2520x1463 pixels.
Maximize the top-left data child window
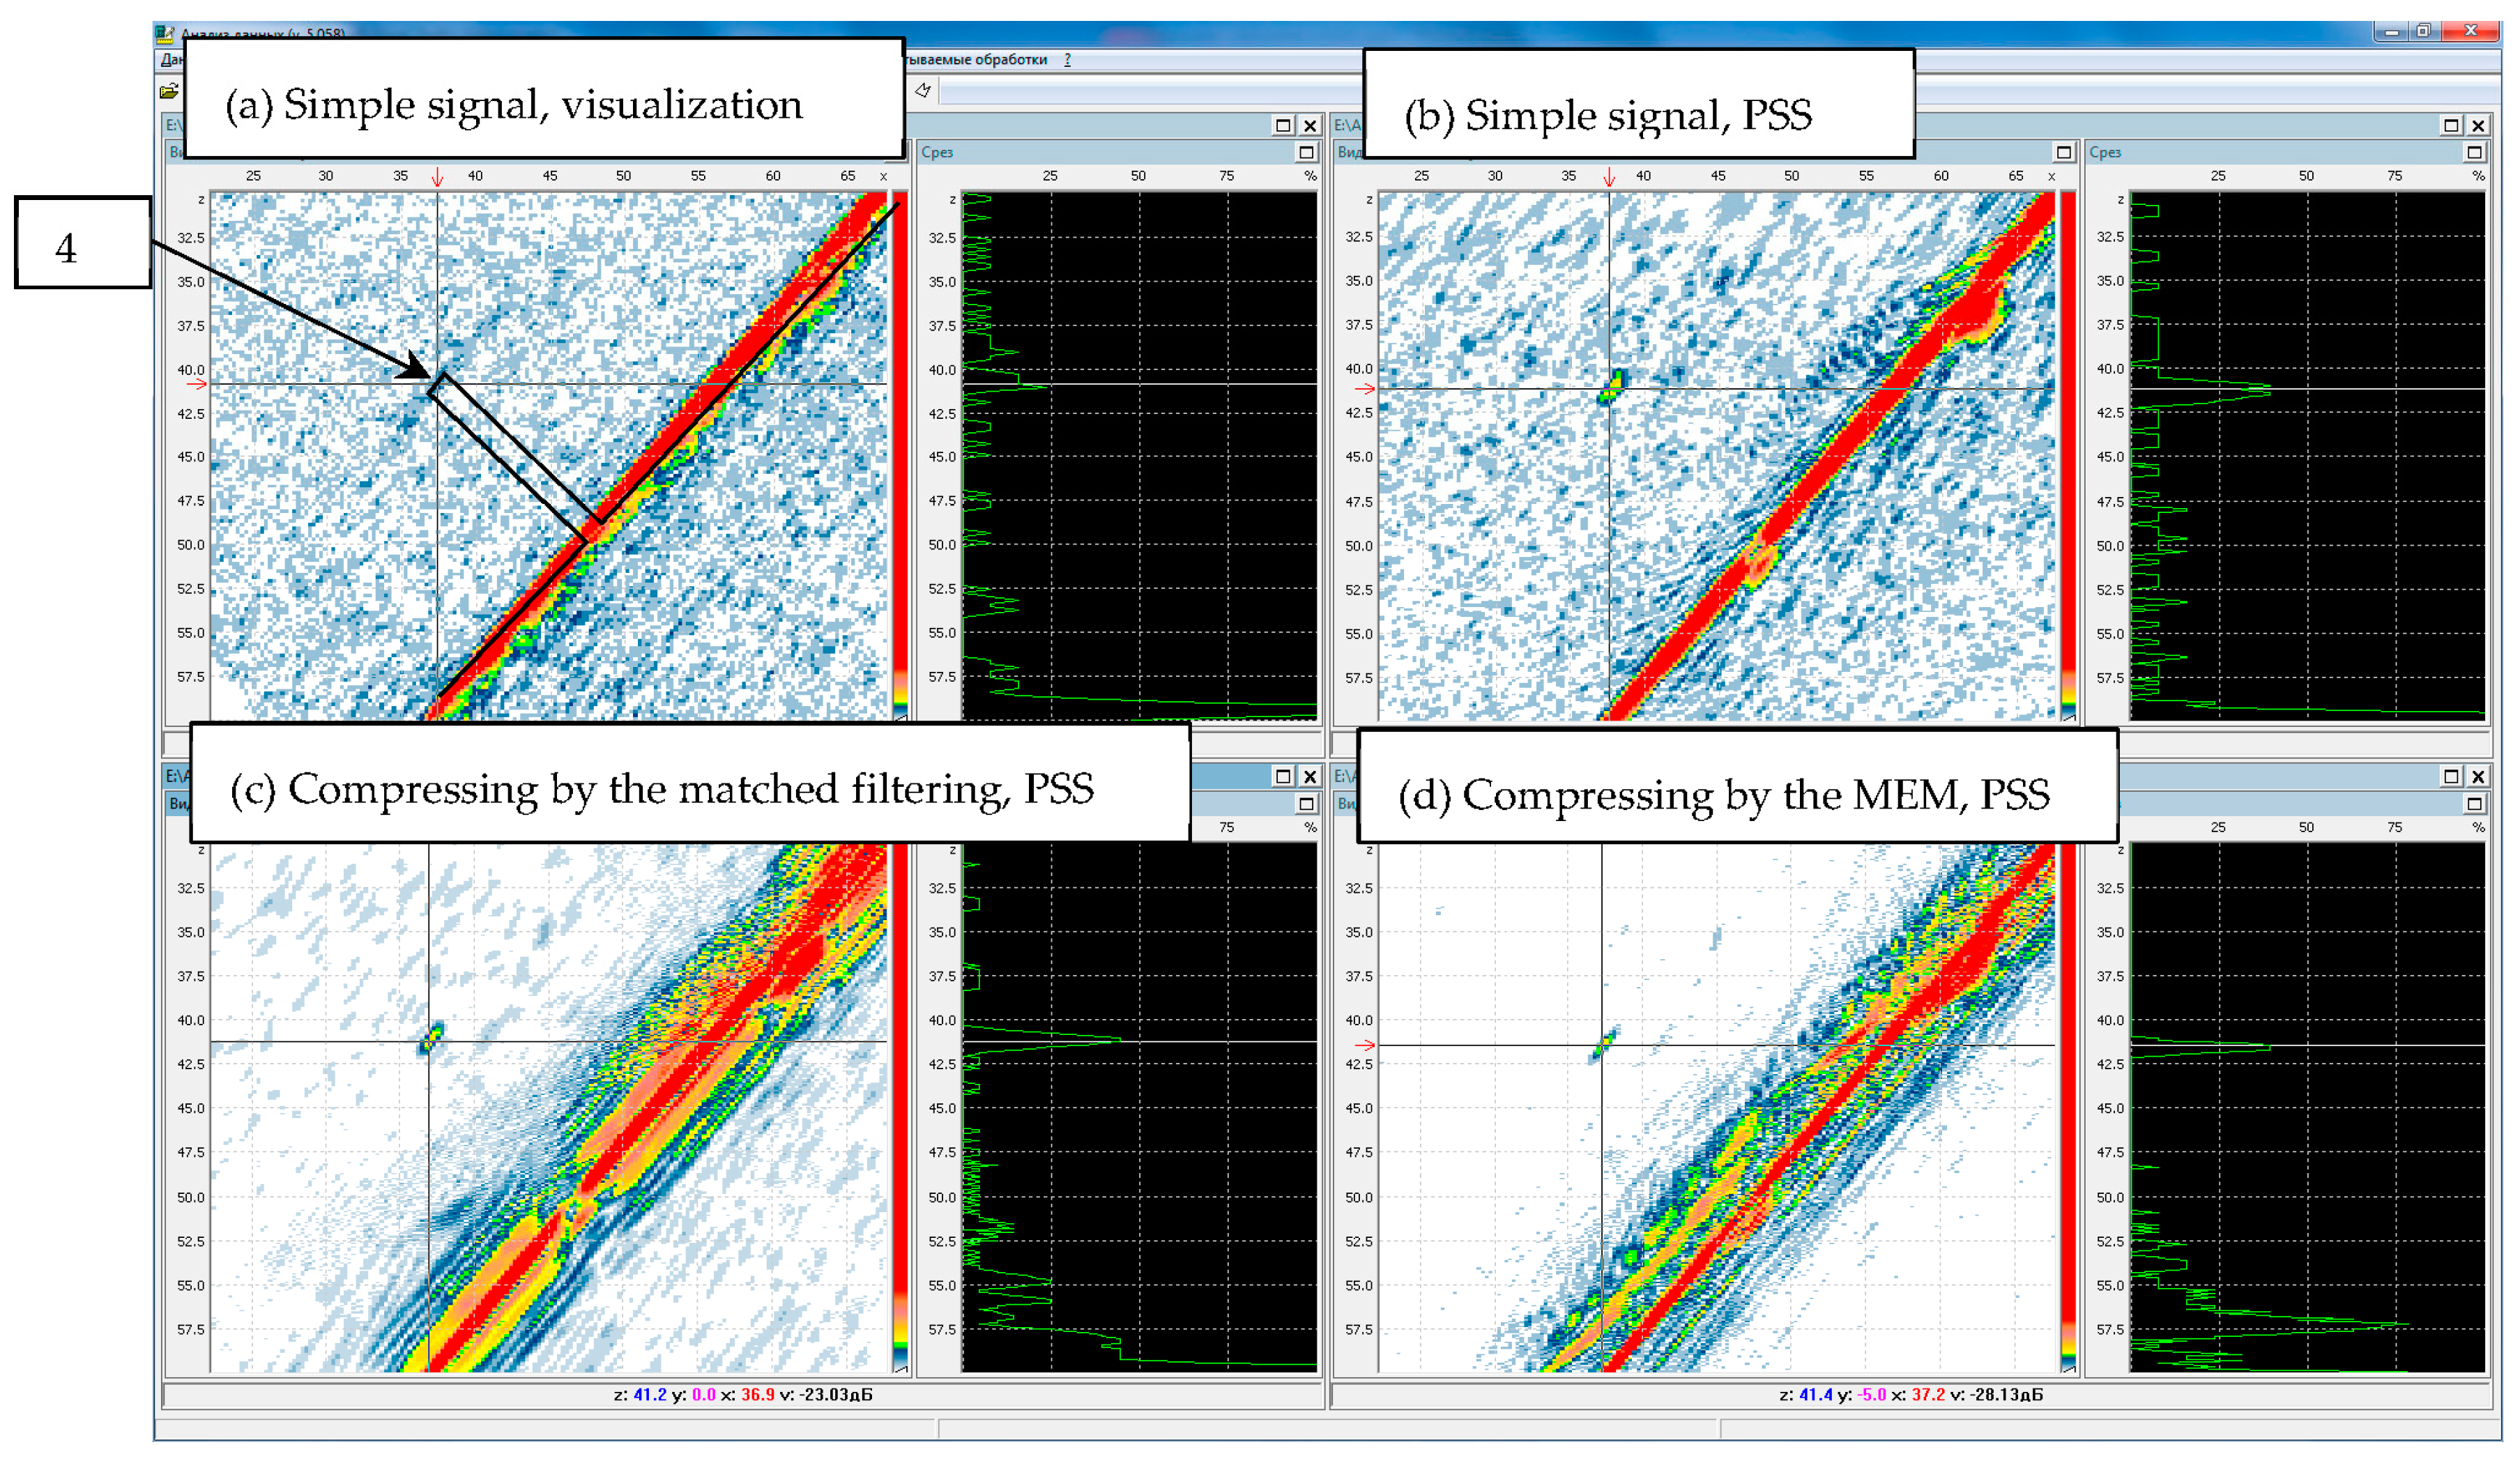tap(1283, 125)
